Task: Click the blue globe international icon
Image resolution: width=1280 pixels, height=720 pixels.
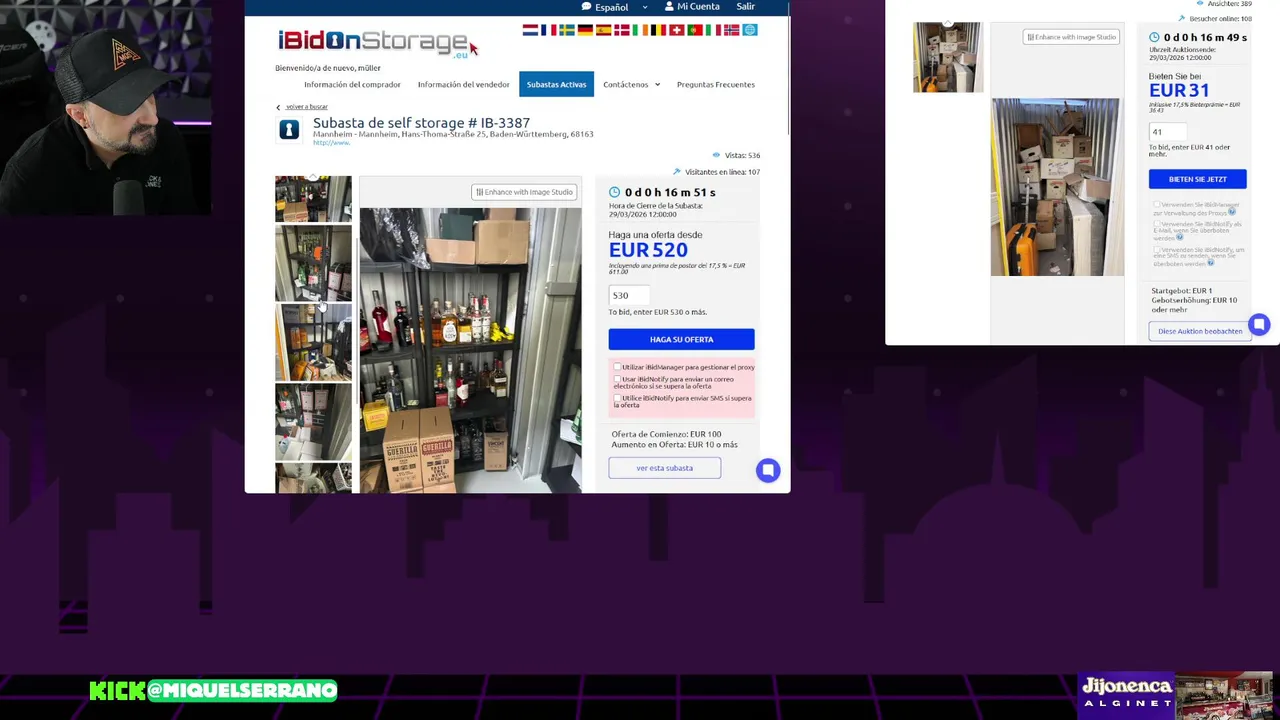Action: [750, 30]
